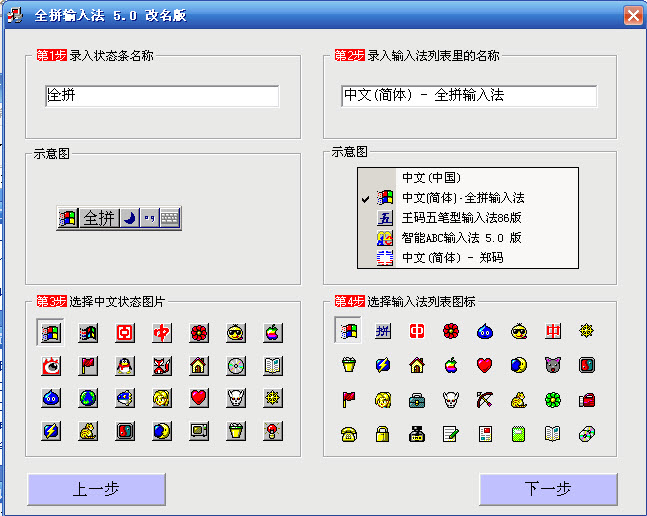Screen dimensions: 647x516
Task: Choose the tilted CD icon in step 4
Action: coord(586,434)
